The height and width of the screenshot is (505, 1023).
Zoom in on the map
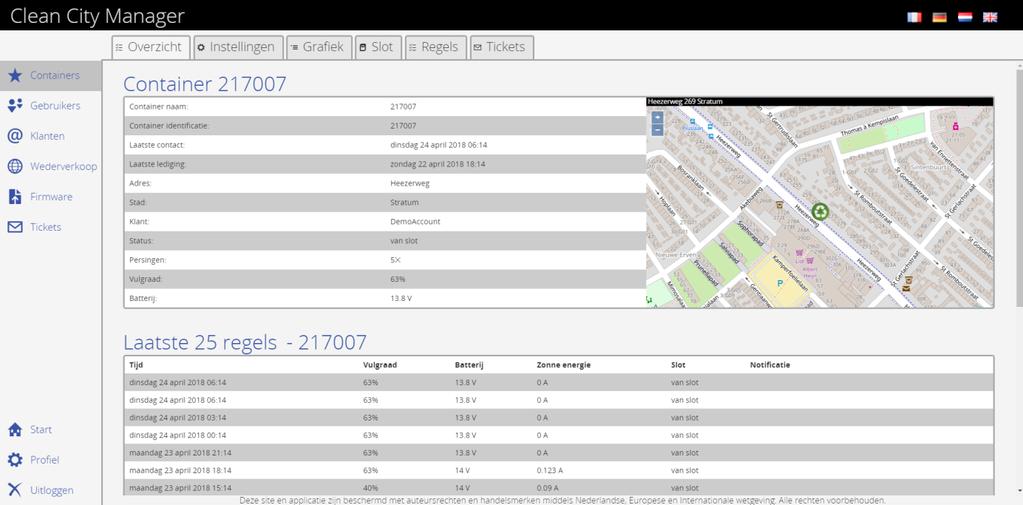tap(657, 117)
